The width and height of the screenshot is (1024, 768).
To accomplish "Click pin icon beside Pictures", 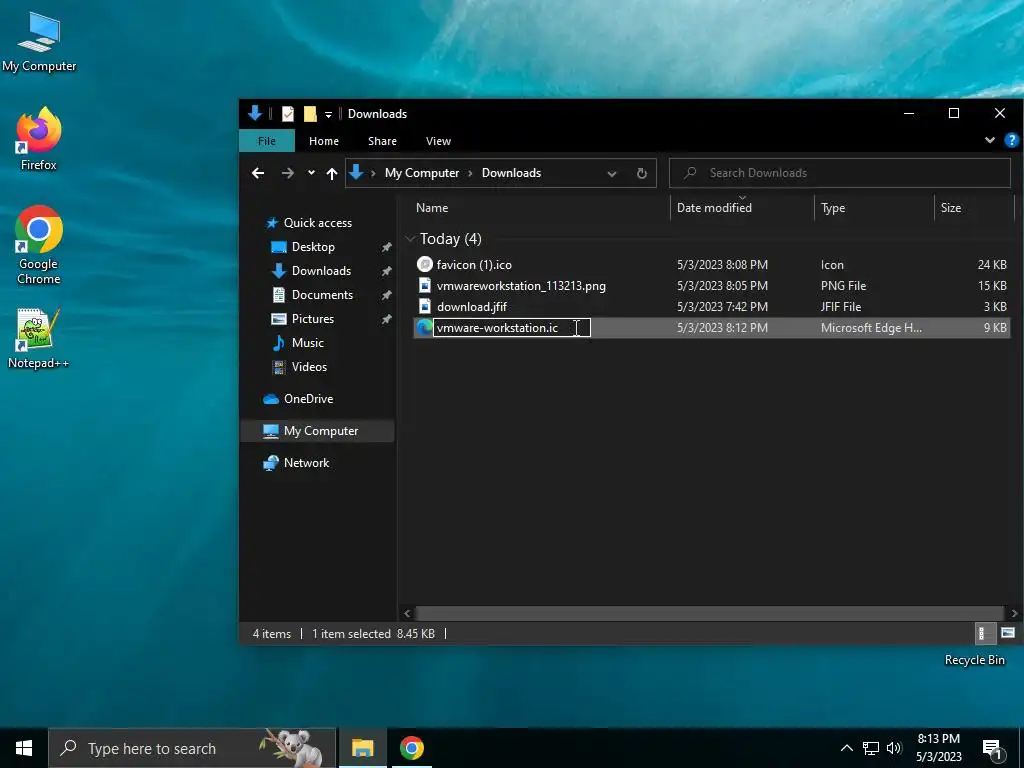I will pos(387,319).
